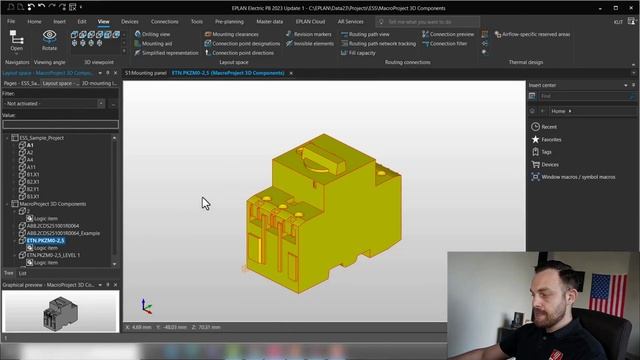Open Layout space navigator panel dropdown arrow
This screenshot has height=360, width=640.
point(100,73)
